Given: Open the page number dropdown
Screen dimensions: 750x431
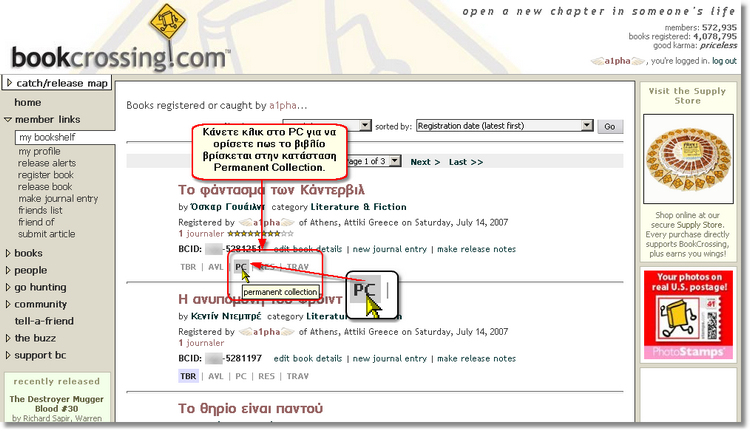Looking at the screenshot, I should click(394, 161).
